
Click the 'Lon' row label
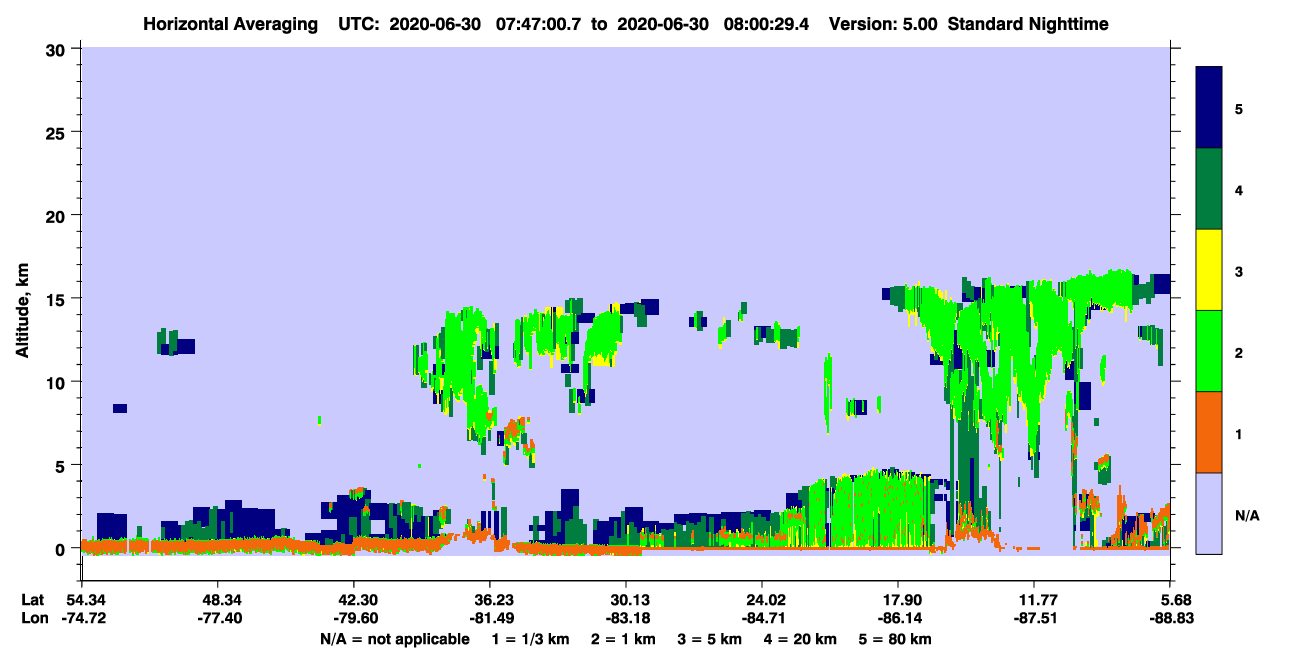[x=33, y=619]
